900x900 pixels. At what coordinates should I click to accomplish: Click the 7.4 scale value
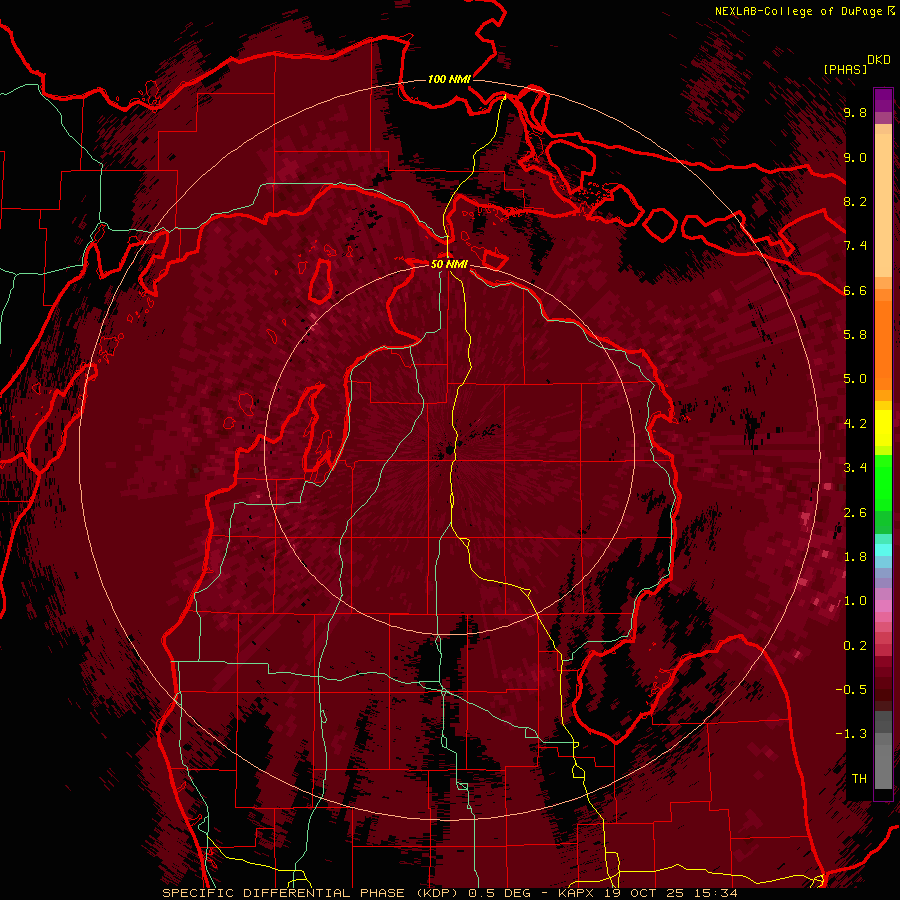pyautogui.click(x=855, y=246)
